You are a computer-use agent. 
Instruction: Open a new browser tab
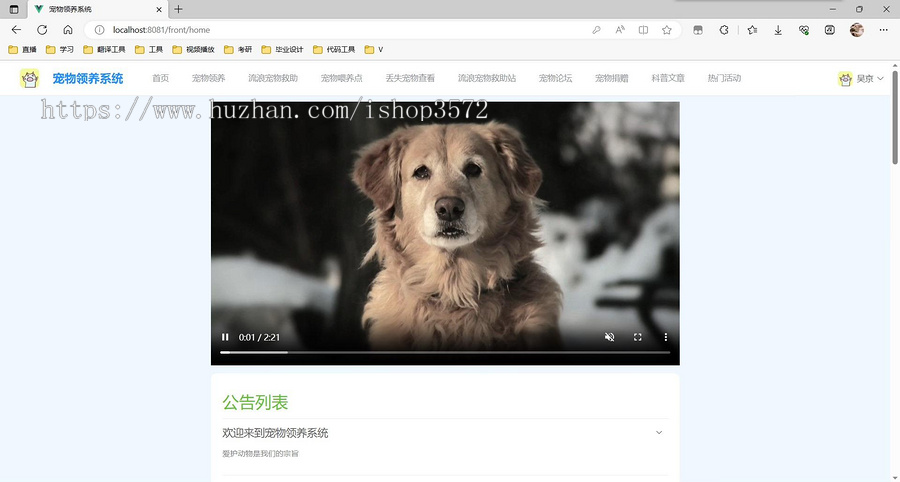(x=179, y=9)
